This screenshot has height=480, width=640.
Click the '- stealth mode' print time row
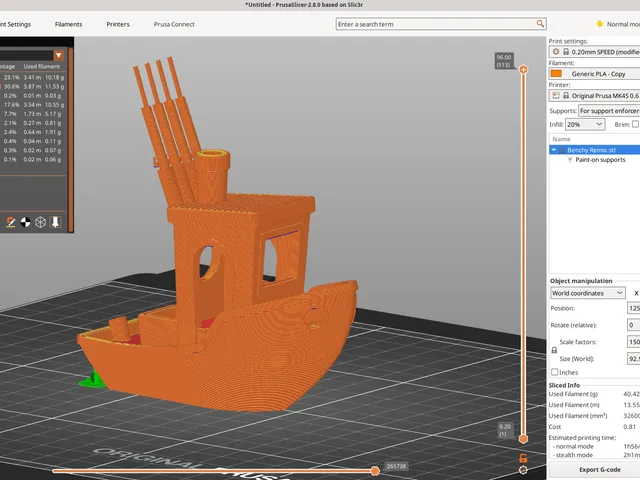tap(594, 455)
